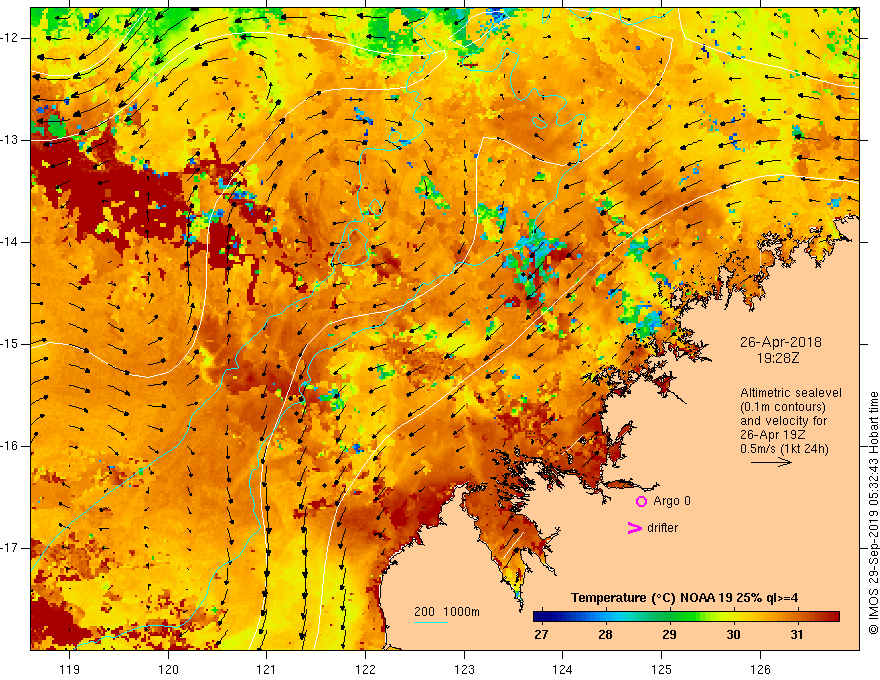Click the 30 value on the color bar
Screen dimensions: 880x680
pyautogui.click(x=733, y=635)
